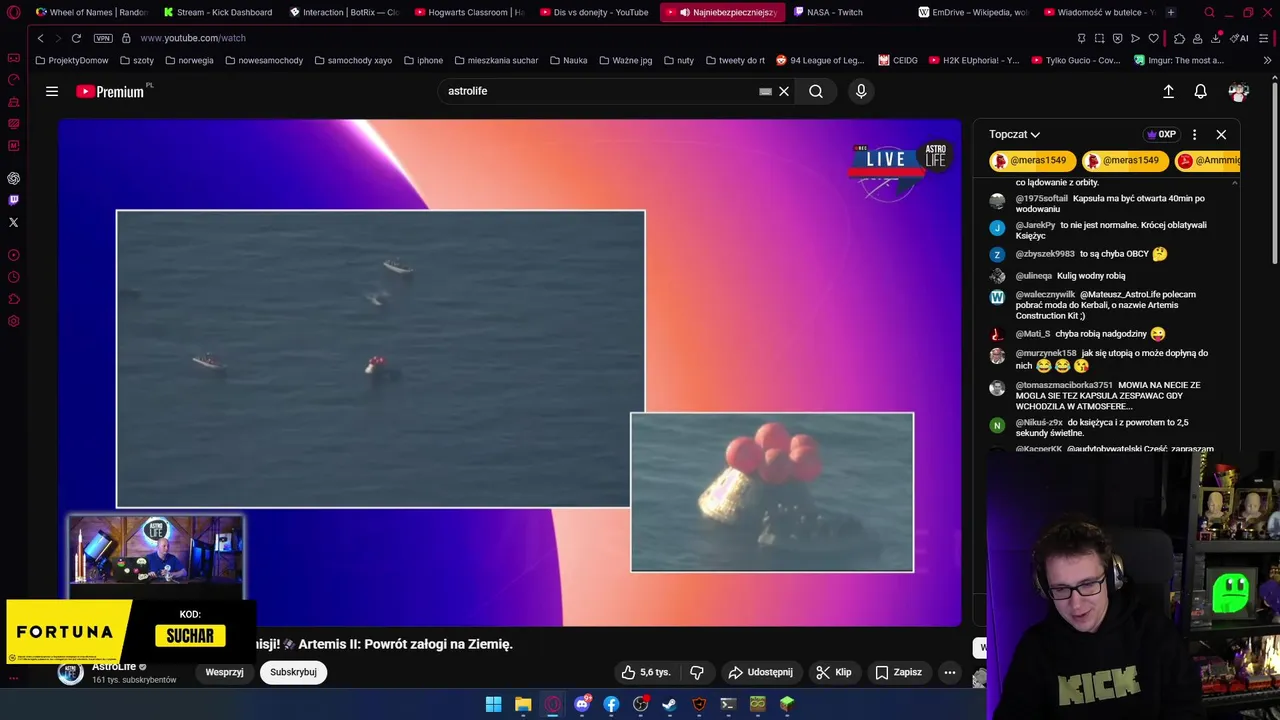This screenshot has height=720, width=1280.
Task: Open live chat options three-dot menu
Action: pos(1194,134)
